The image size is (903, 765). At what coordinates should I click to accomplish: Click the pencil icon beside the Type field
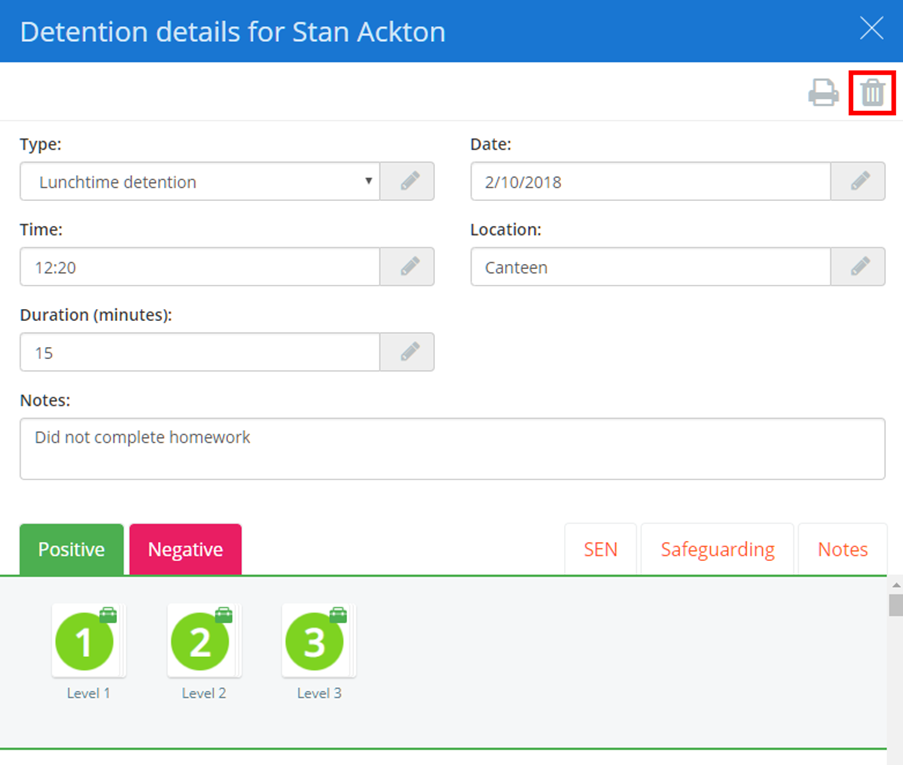(407, 181)
